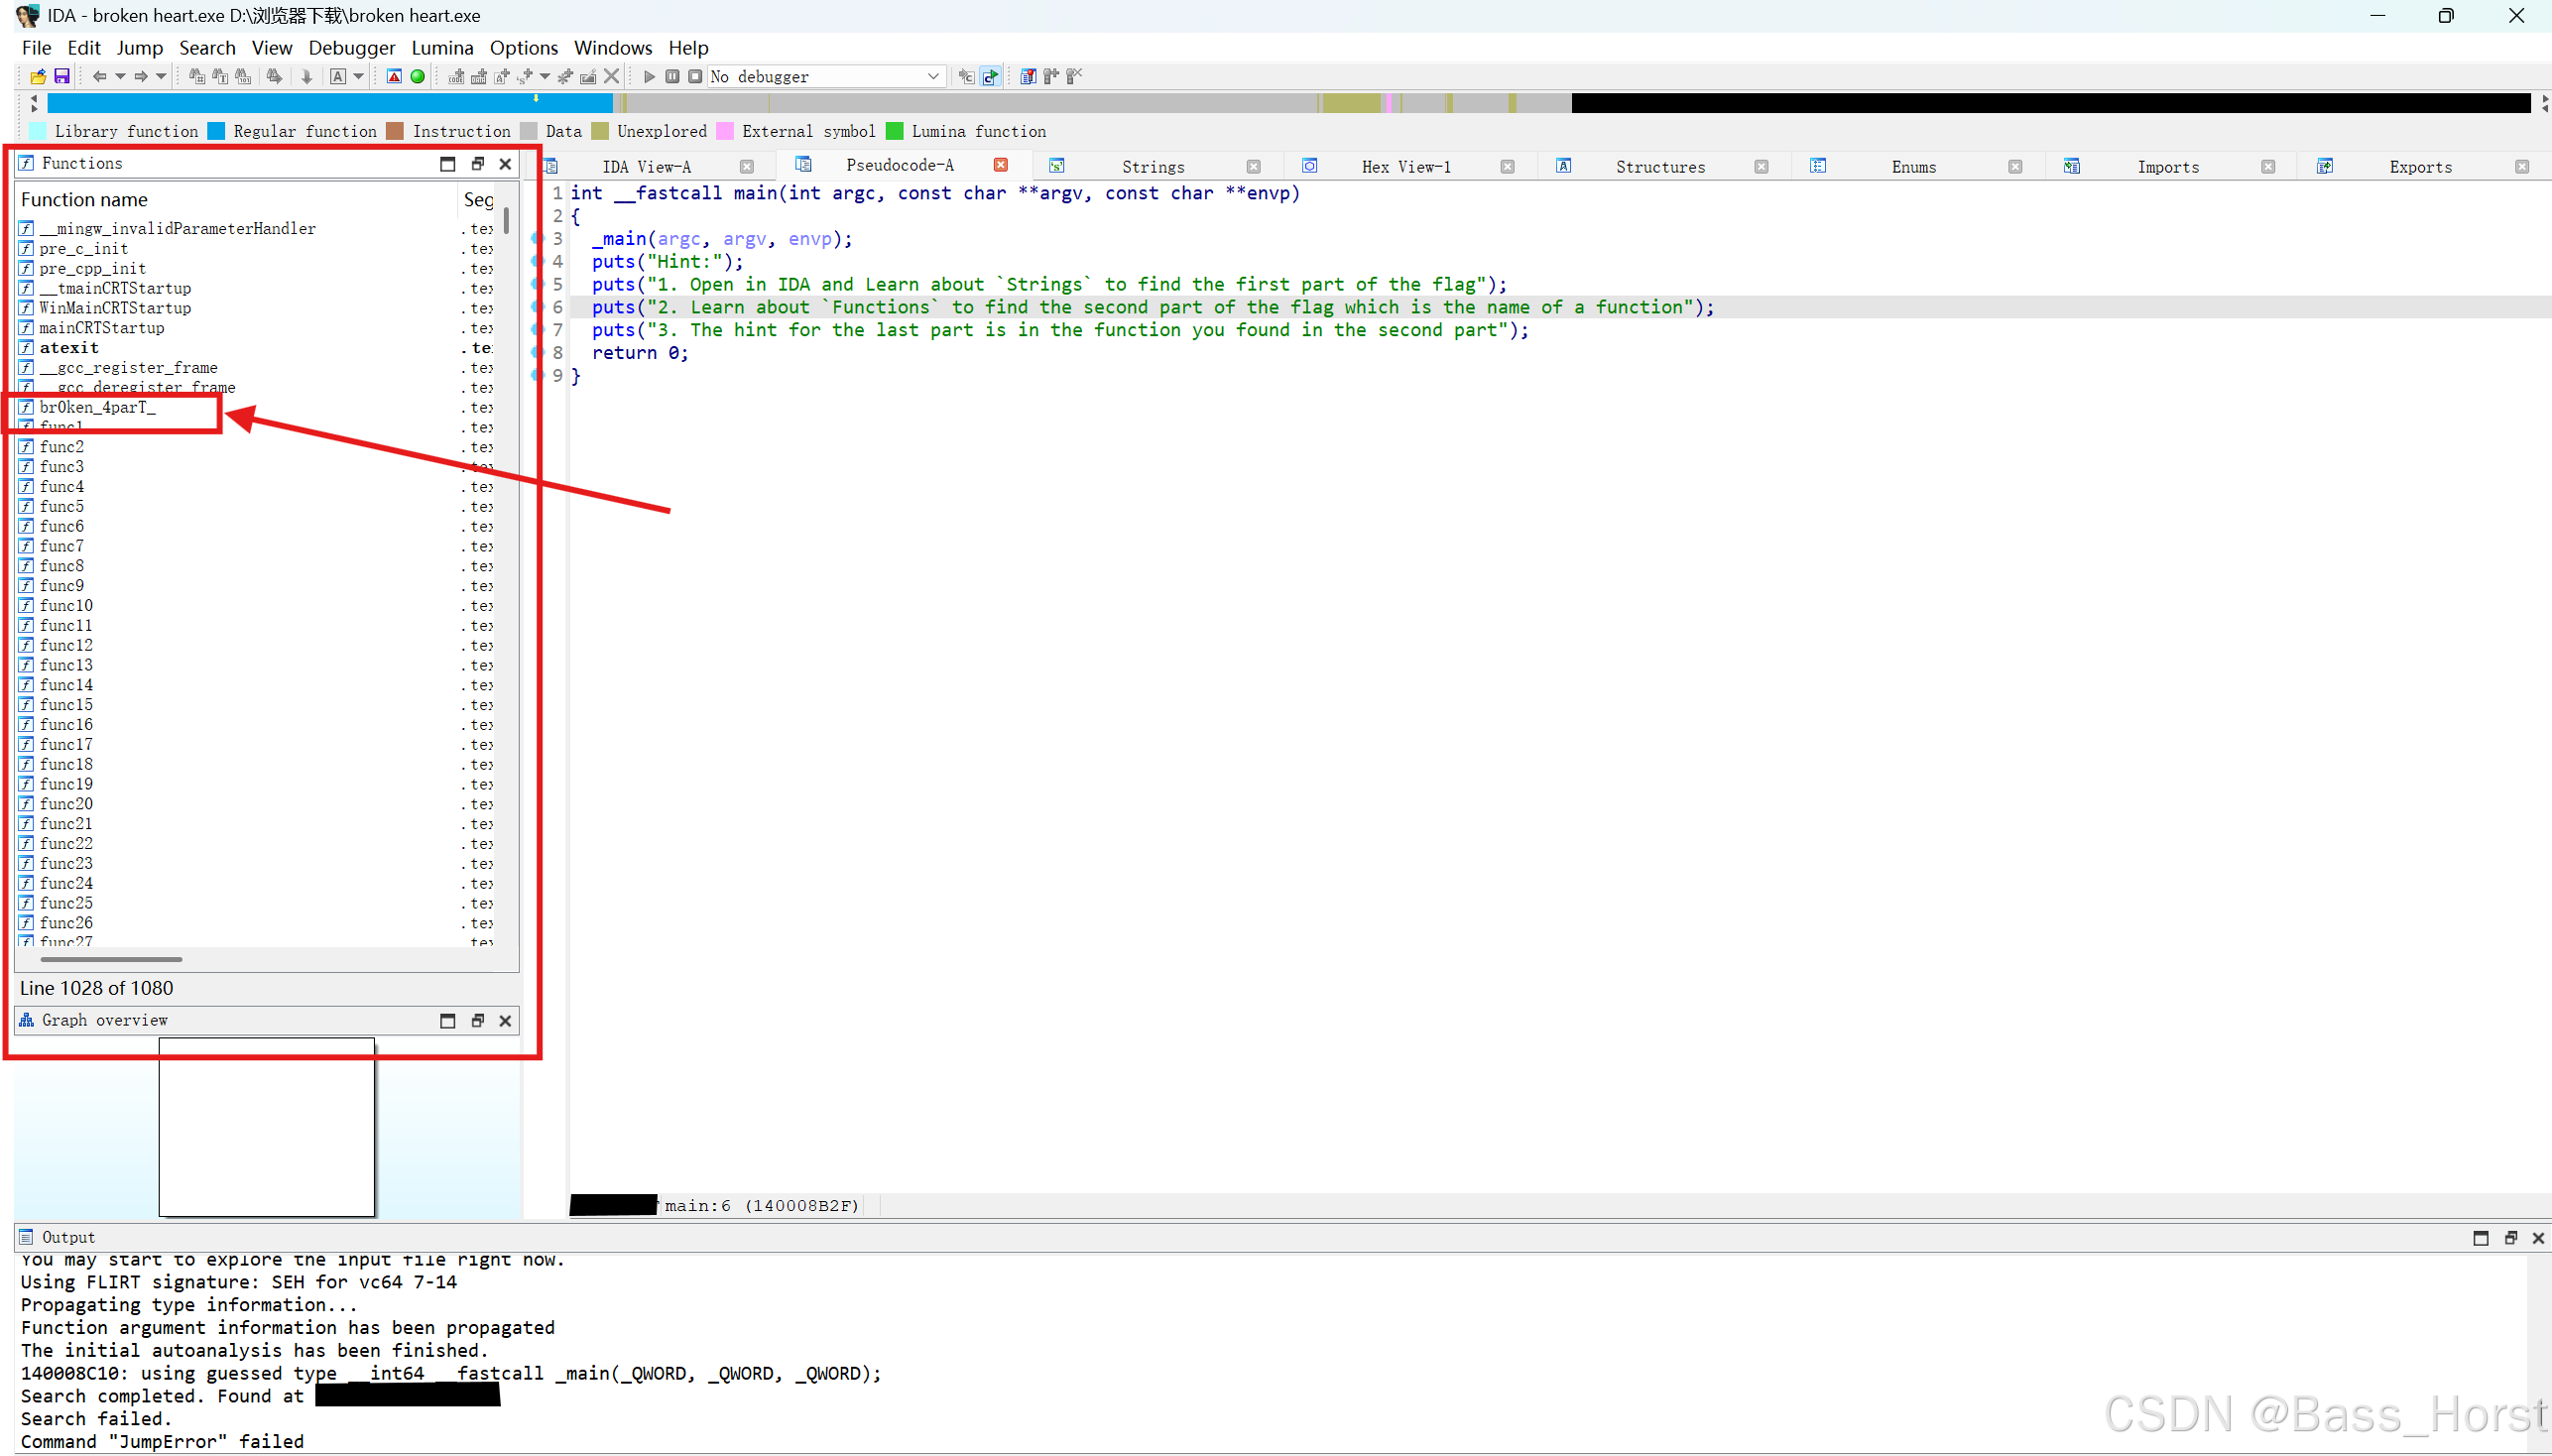Select func10 in the Functions list

66,605
